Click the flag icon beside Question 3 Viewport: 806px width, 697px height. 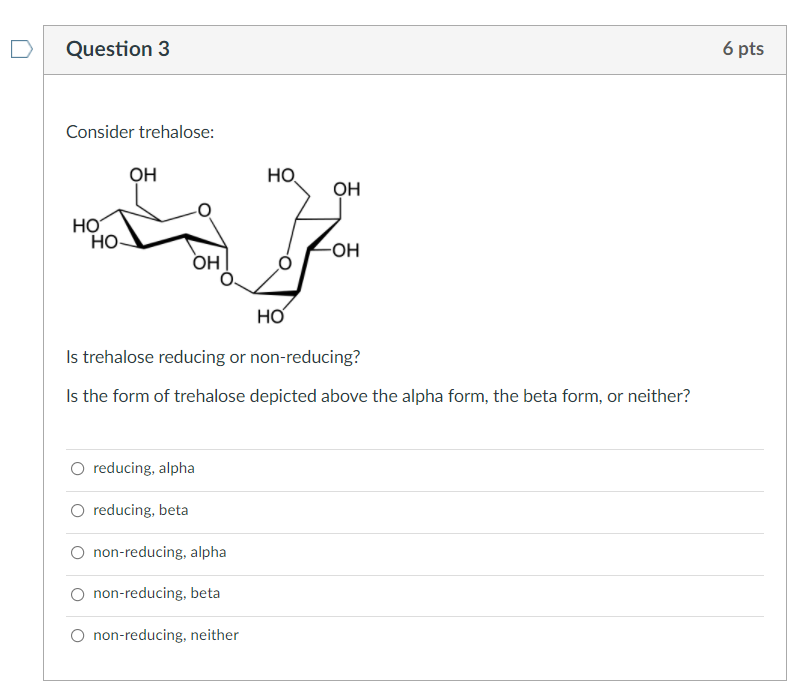(22, 47)
